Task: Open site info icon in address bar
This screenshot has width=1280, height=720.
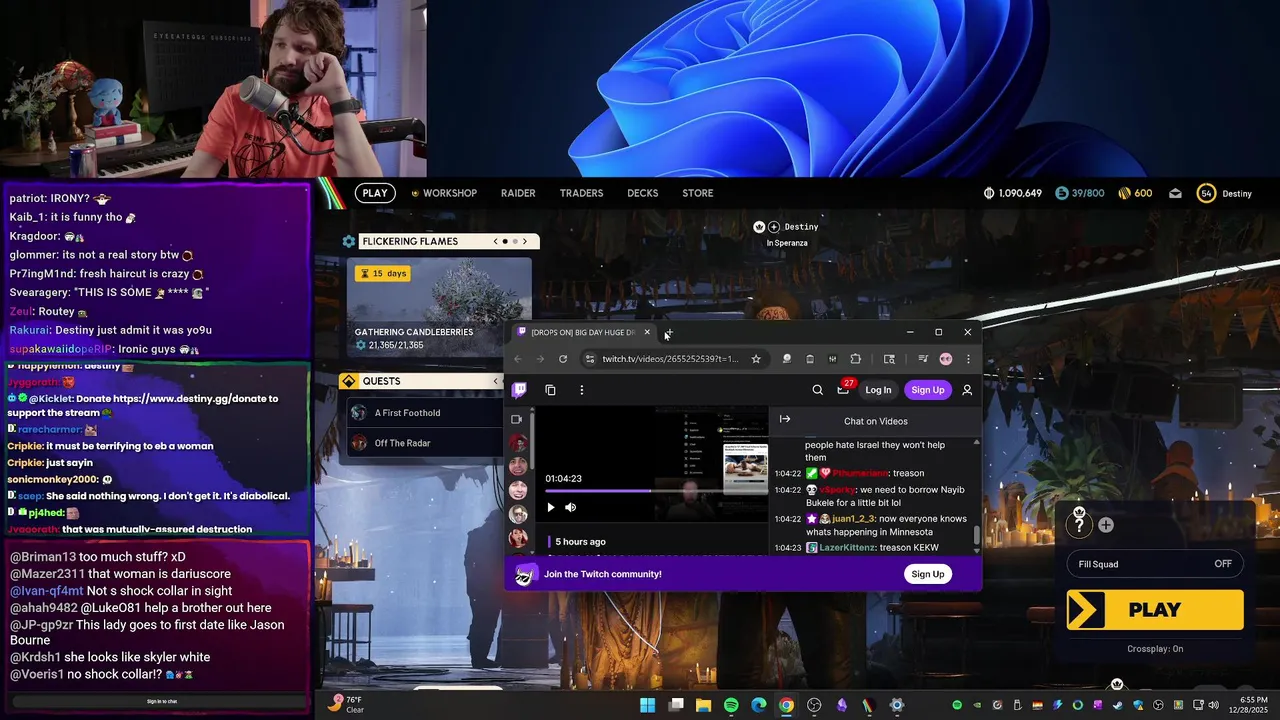Action: pyautogui.click(x=590, y=359)
